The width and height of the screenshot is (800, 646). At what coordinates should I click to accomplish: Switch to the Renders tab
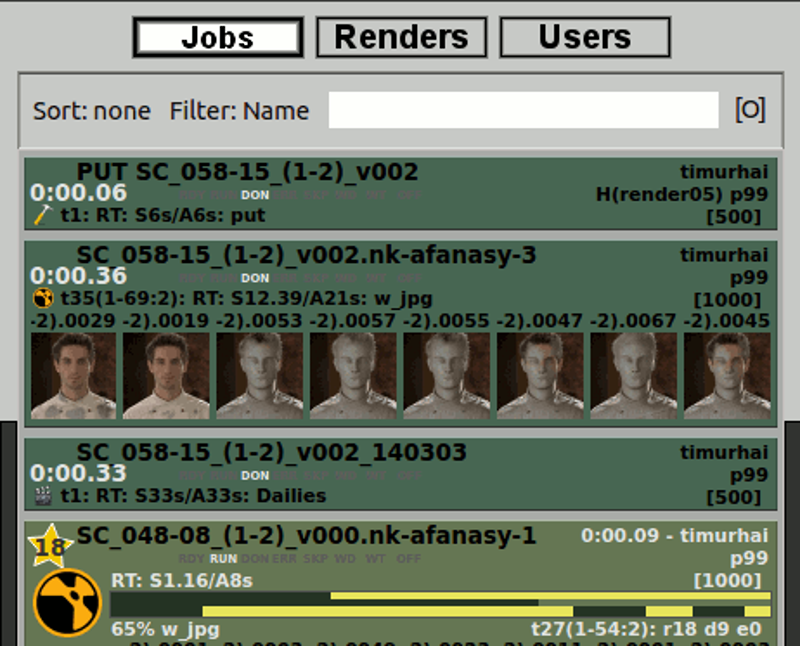point(401,36)
